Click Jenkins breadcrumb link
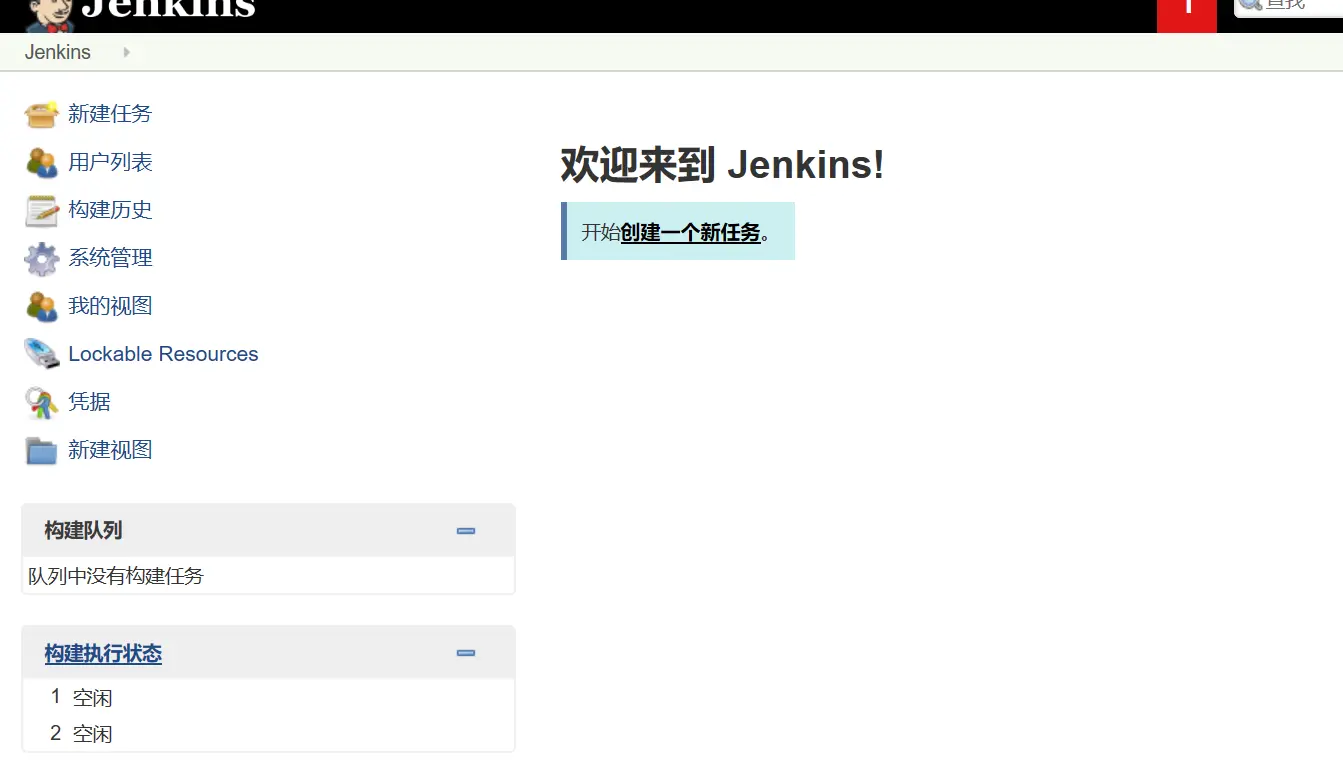This screenshot has height=775, width=1343. [x=58, y=52]
